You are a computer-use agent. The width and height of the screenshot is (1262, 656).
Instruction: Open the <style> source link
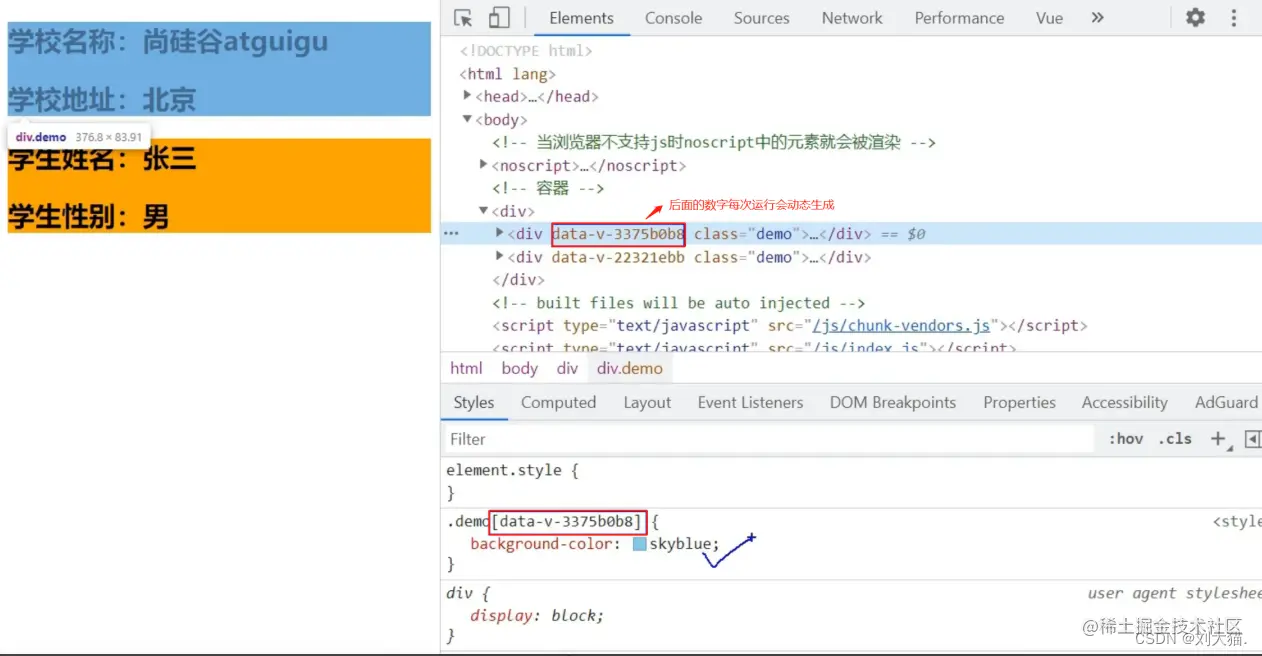coord(1237,521)
